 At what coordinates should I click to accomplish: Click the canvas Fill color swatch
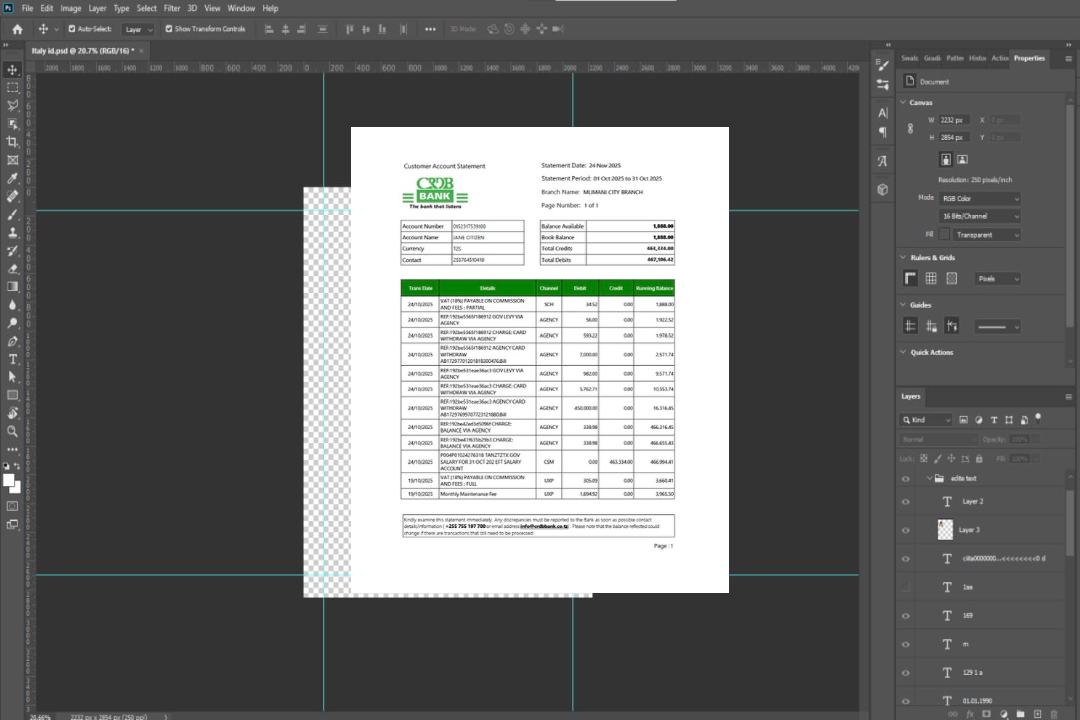(944, 235)
